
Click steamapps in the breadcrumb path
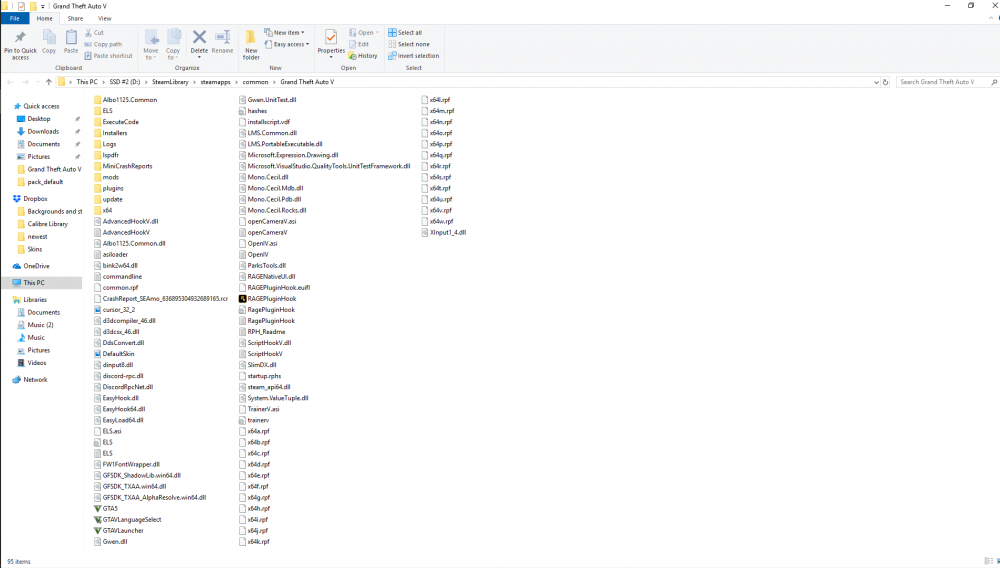coord(216,82)
